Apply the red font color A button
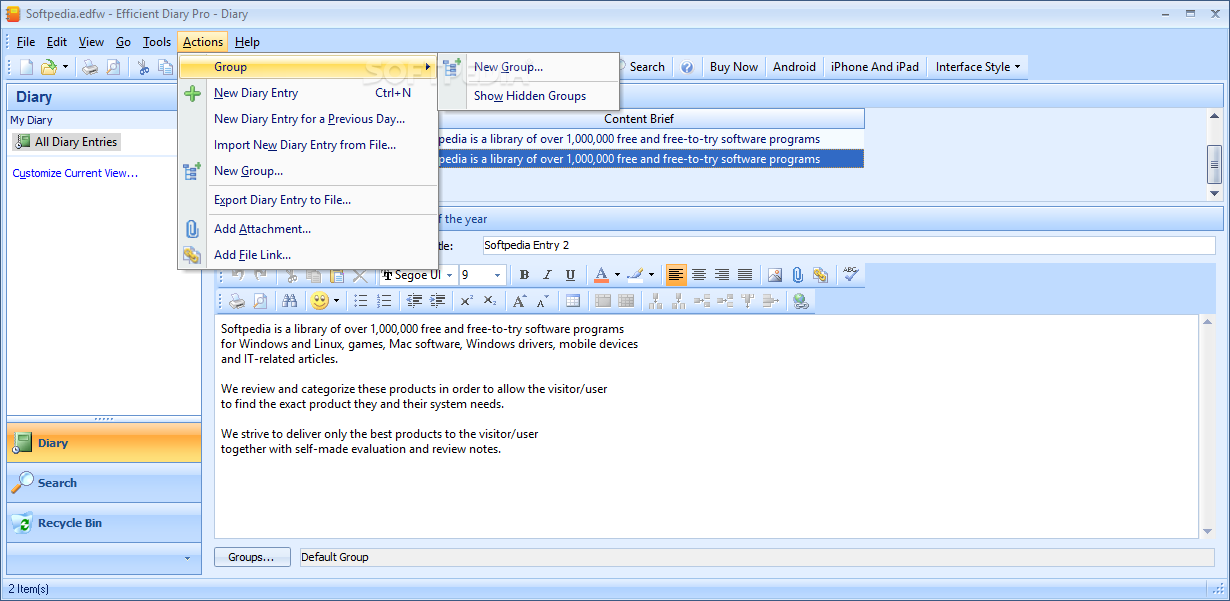The height and width of the screenshot is (601, 1230). (600, 275)
